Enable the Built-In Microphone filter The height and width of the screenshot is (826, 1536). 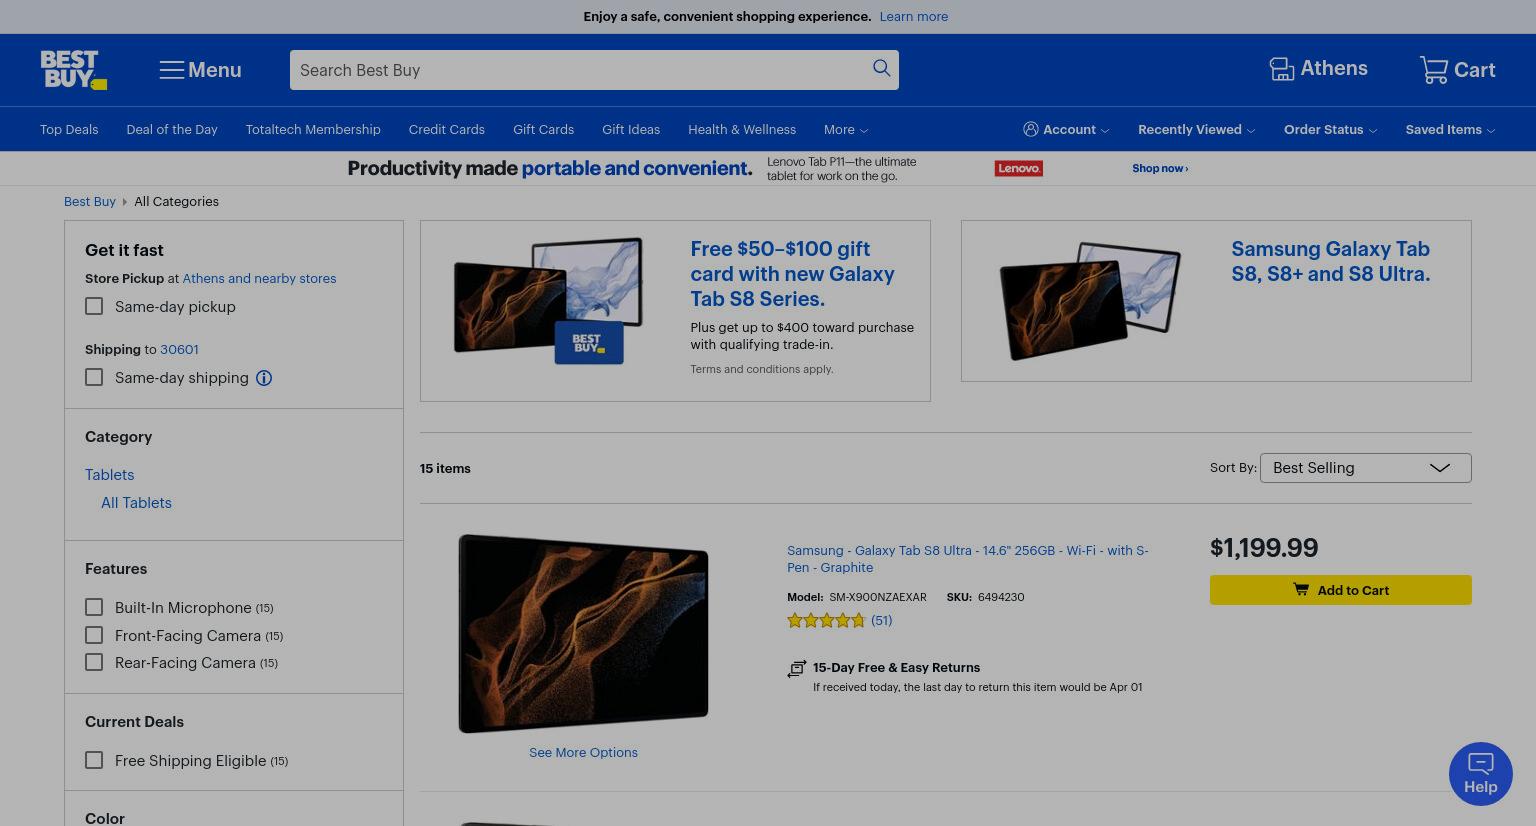coord(94,607)
